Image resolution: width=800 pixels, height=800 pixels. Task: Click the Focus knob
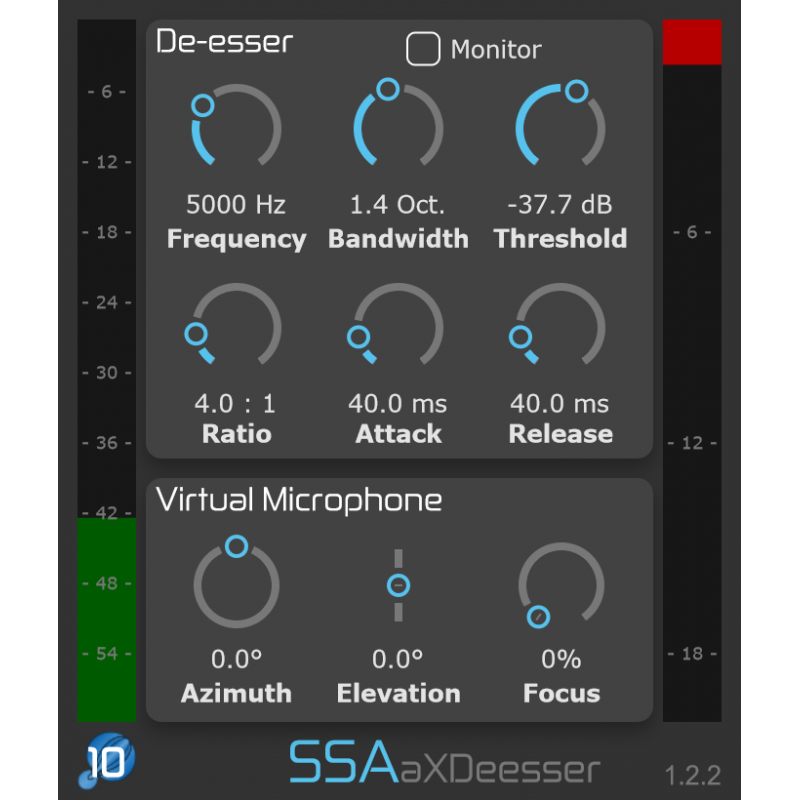point(561,583)
